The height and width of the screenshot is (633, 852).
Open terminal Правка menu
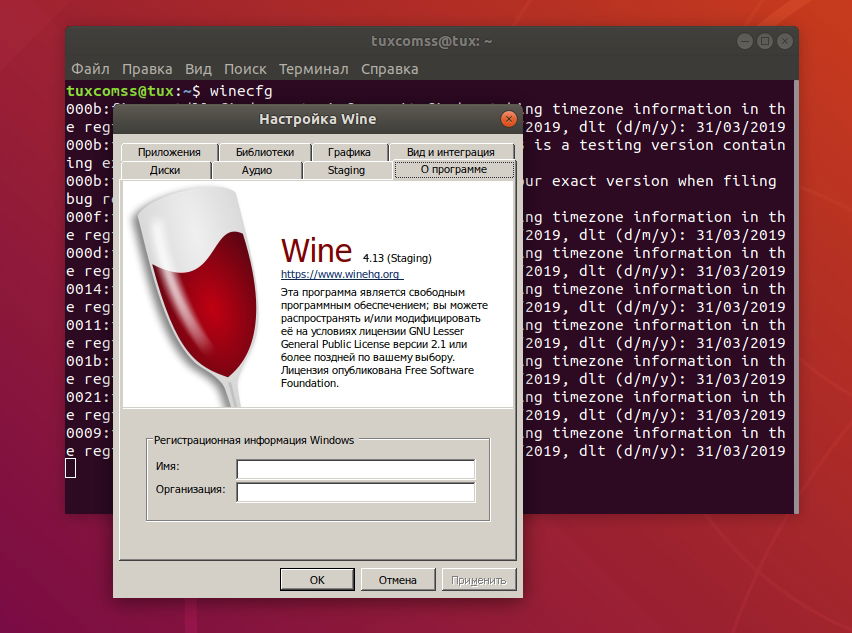point(147,69)
